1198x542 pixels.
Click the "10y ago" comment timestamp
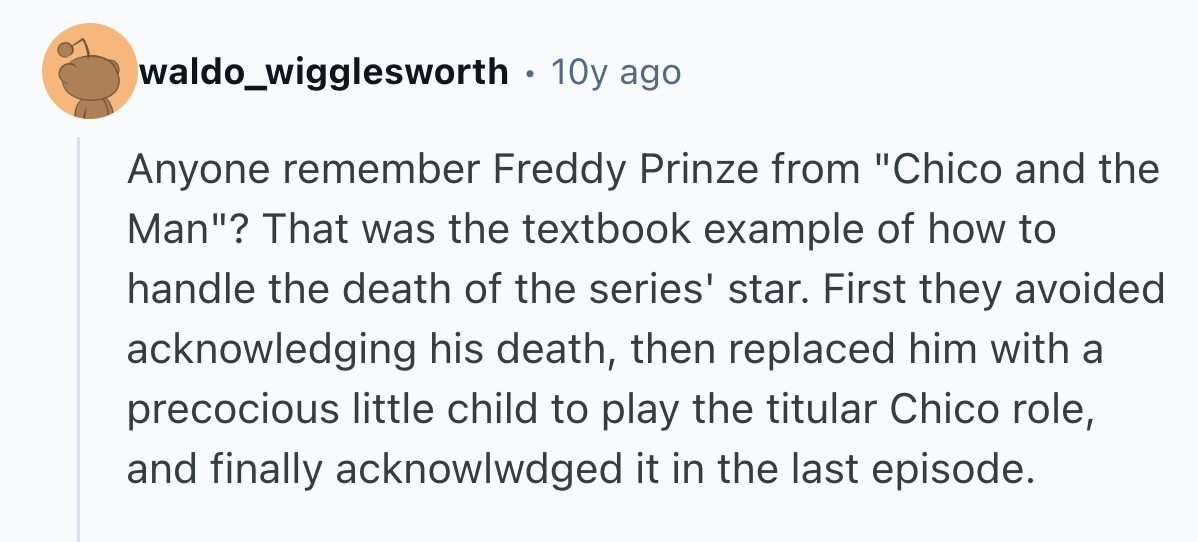coord(615,73)
